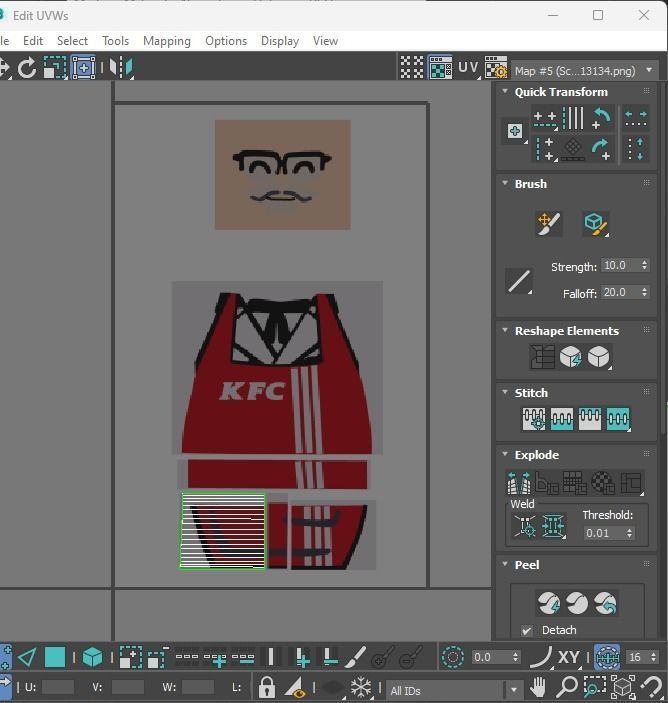
Task: Select the Paint Move brush
Action: pyautogui.click(x=548, y=224)
